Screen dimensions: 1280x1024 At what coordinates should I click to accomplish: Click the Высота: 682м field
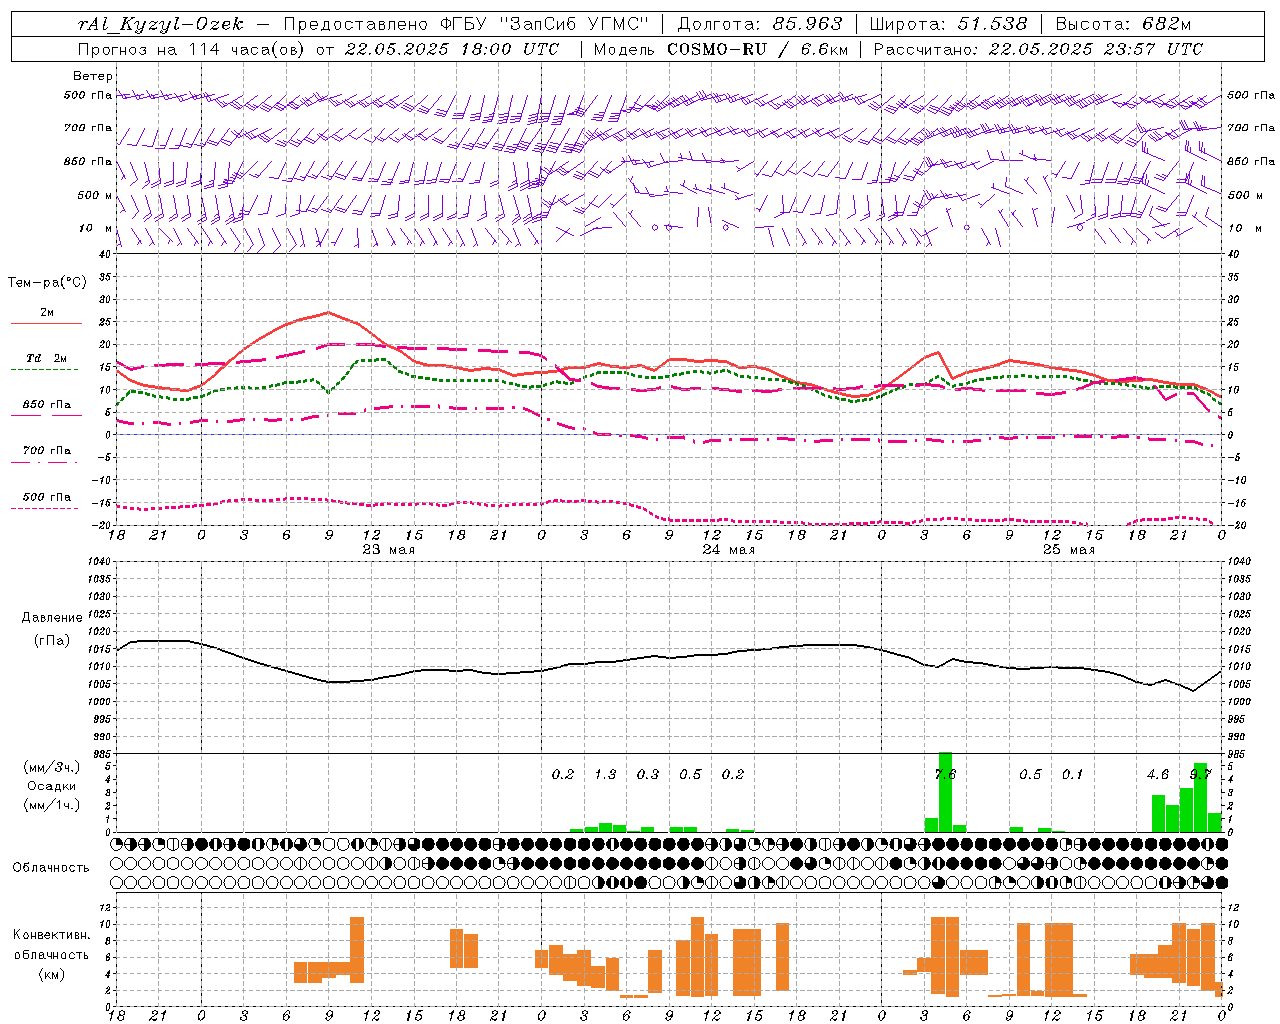pyautogui.click(x=1123, y=24)
